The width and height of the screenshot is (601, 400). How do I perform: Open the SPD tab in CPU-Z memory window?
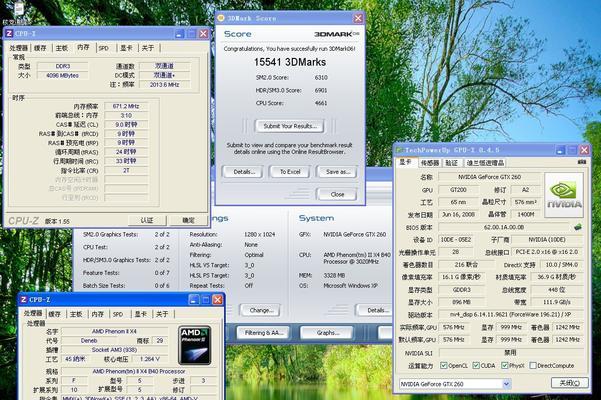103,48
